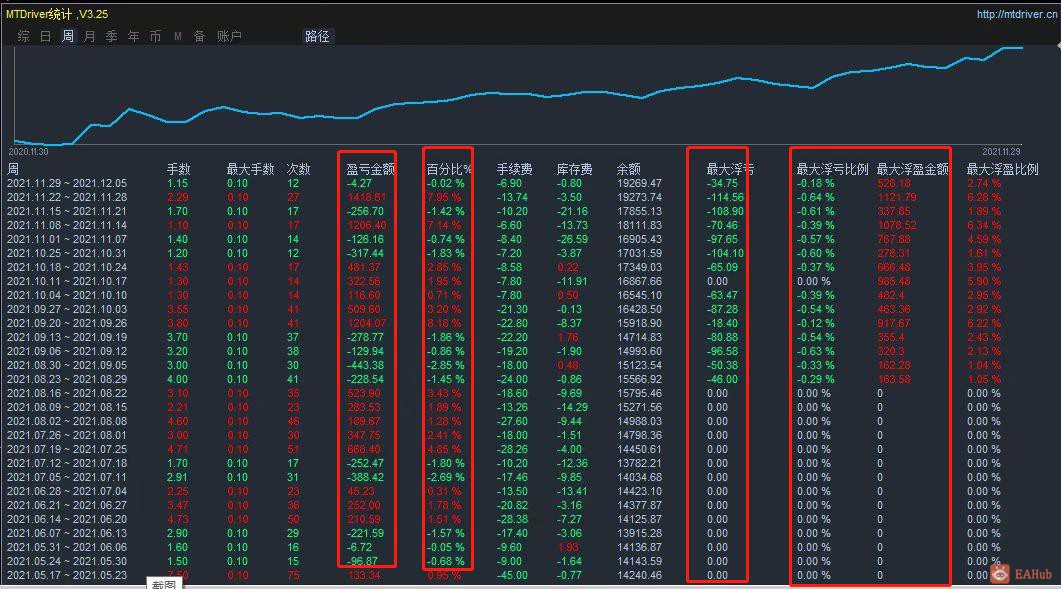
Task: Click the 百分比% column header
Action: click(x=449, y=169)
